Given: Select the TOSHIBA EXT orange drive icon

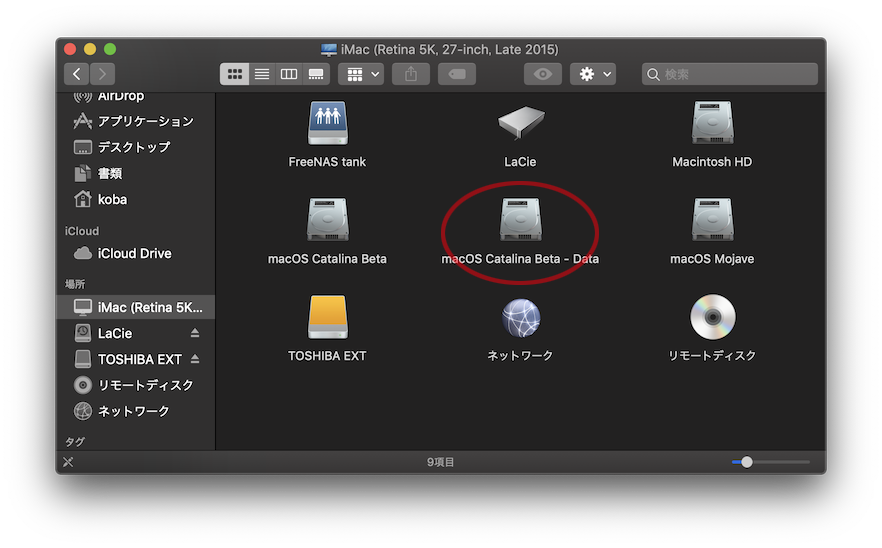Looking at the screenshot, I should point(327,317).
